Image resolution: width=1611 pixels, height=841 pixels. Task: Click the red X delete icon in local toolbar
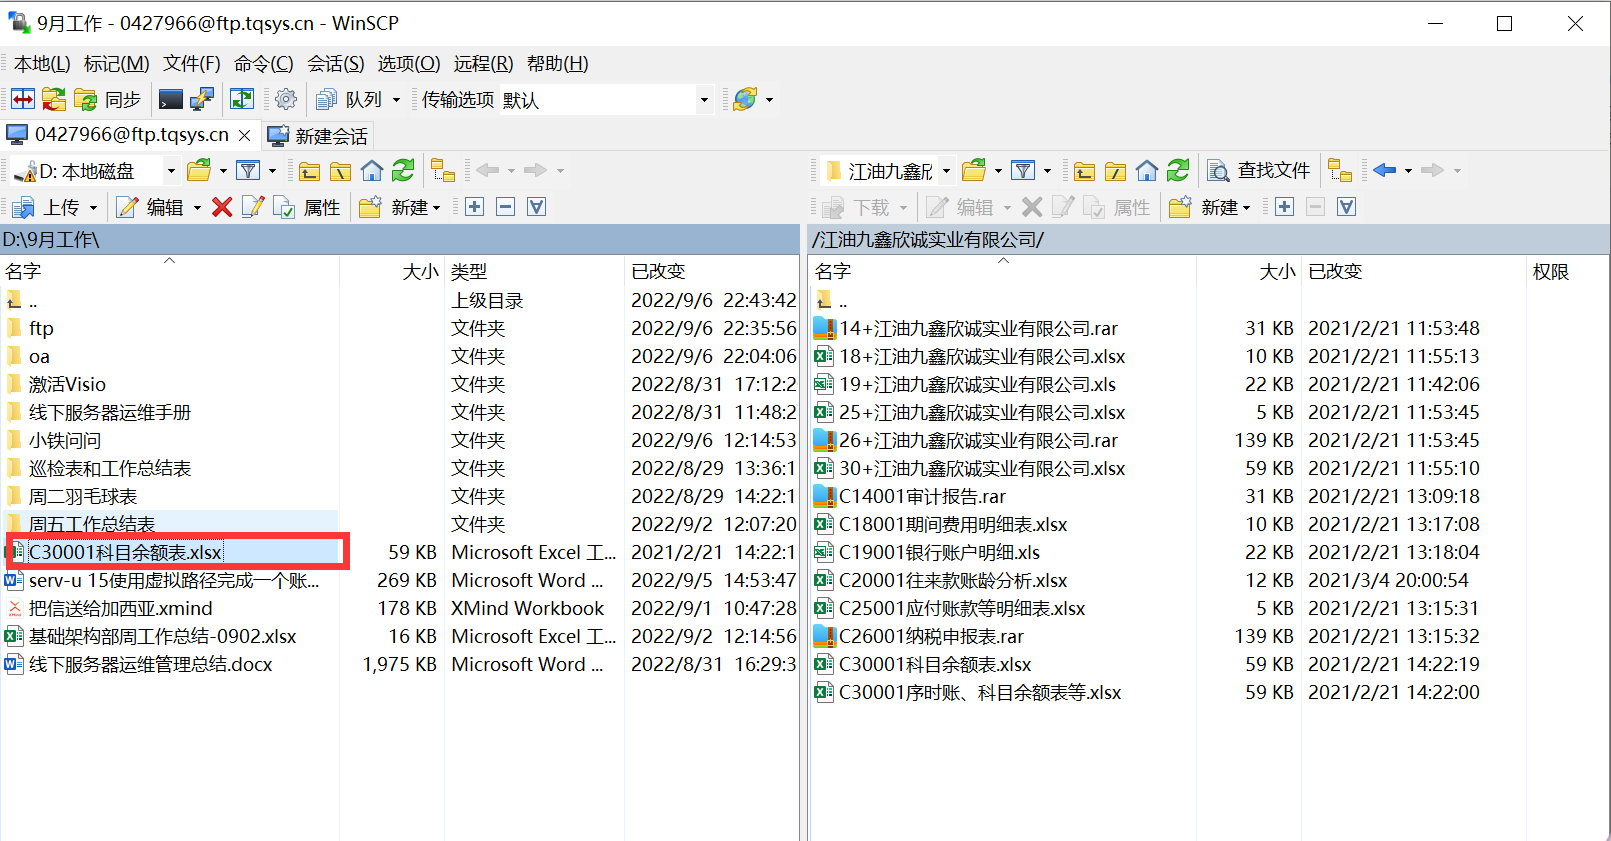click(222, 207)
